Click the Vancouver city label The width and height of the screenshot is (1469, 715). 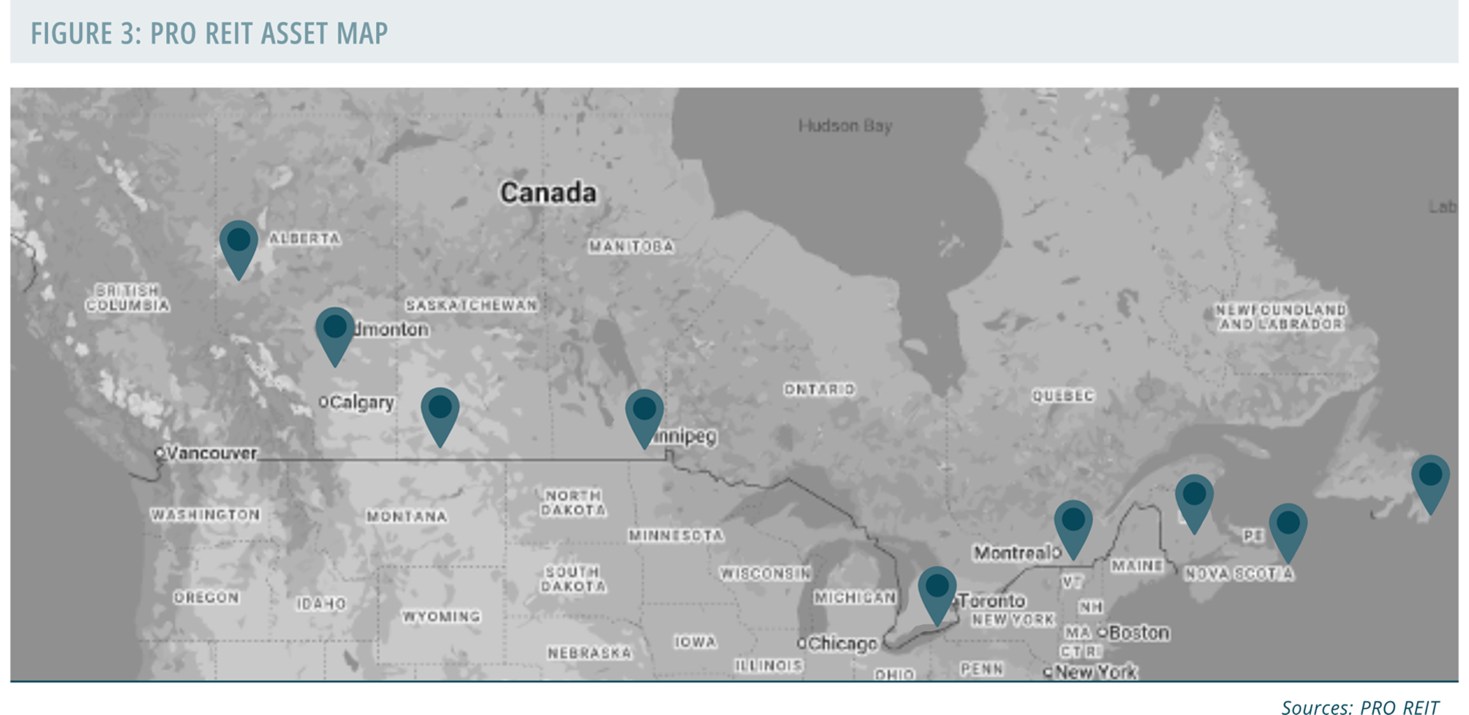pos(210,453)
